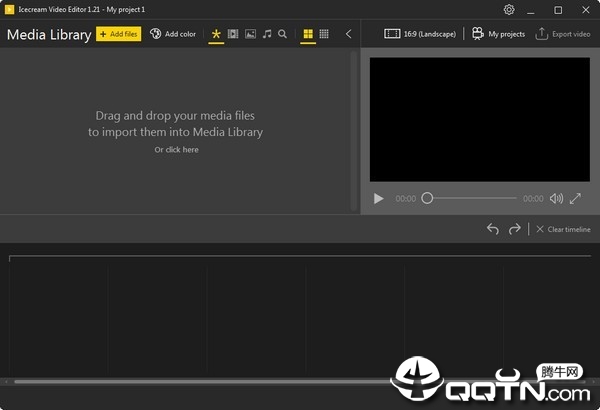Click the Icecream Video Editor app icon
Viewport: 600px width, 410px height.
(x=10, y=10)
